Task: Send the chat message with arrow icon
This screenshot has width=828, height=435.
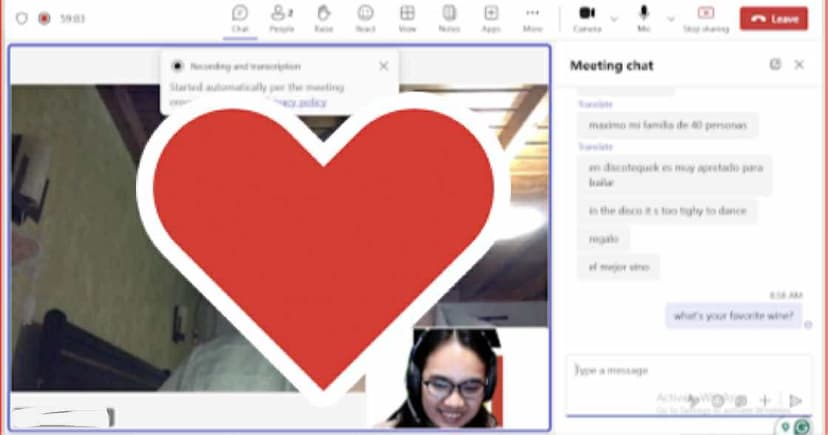Action: tap(796, 401)
